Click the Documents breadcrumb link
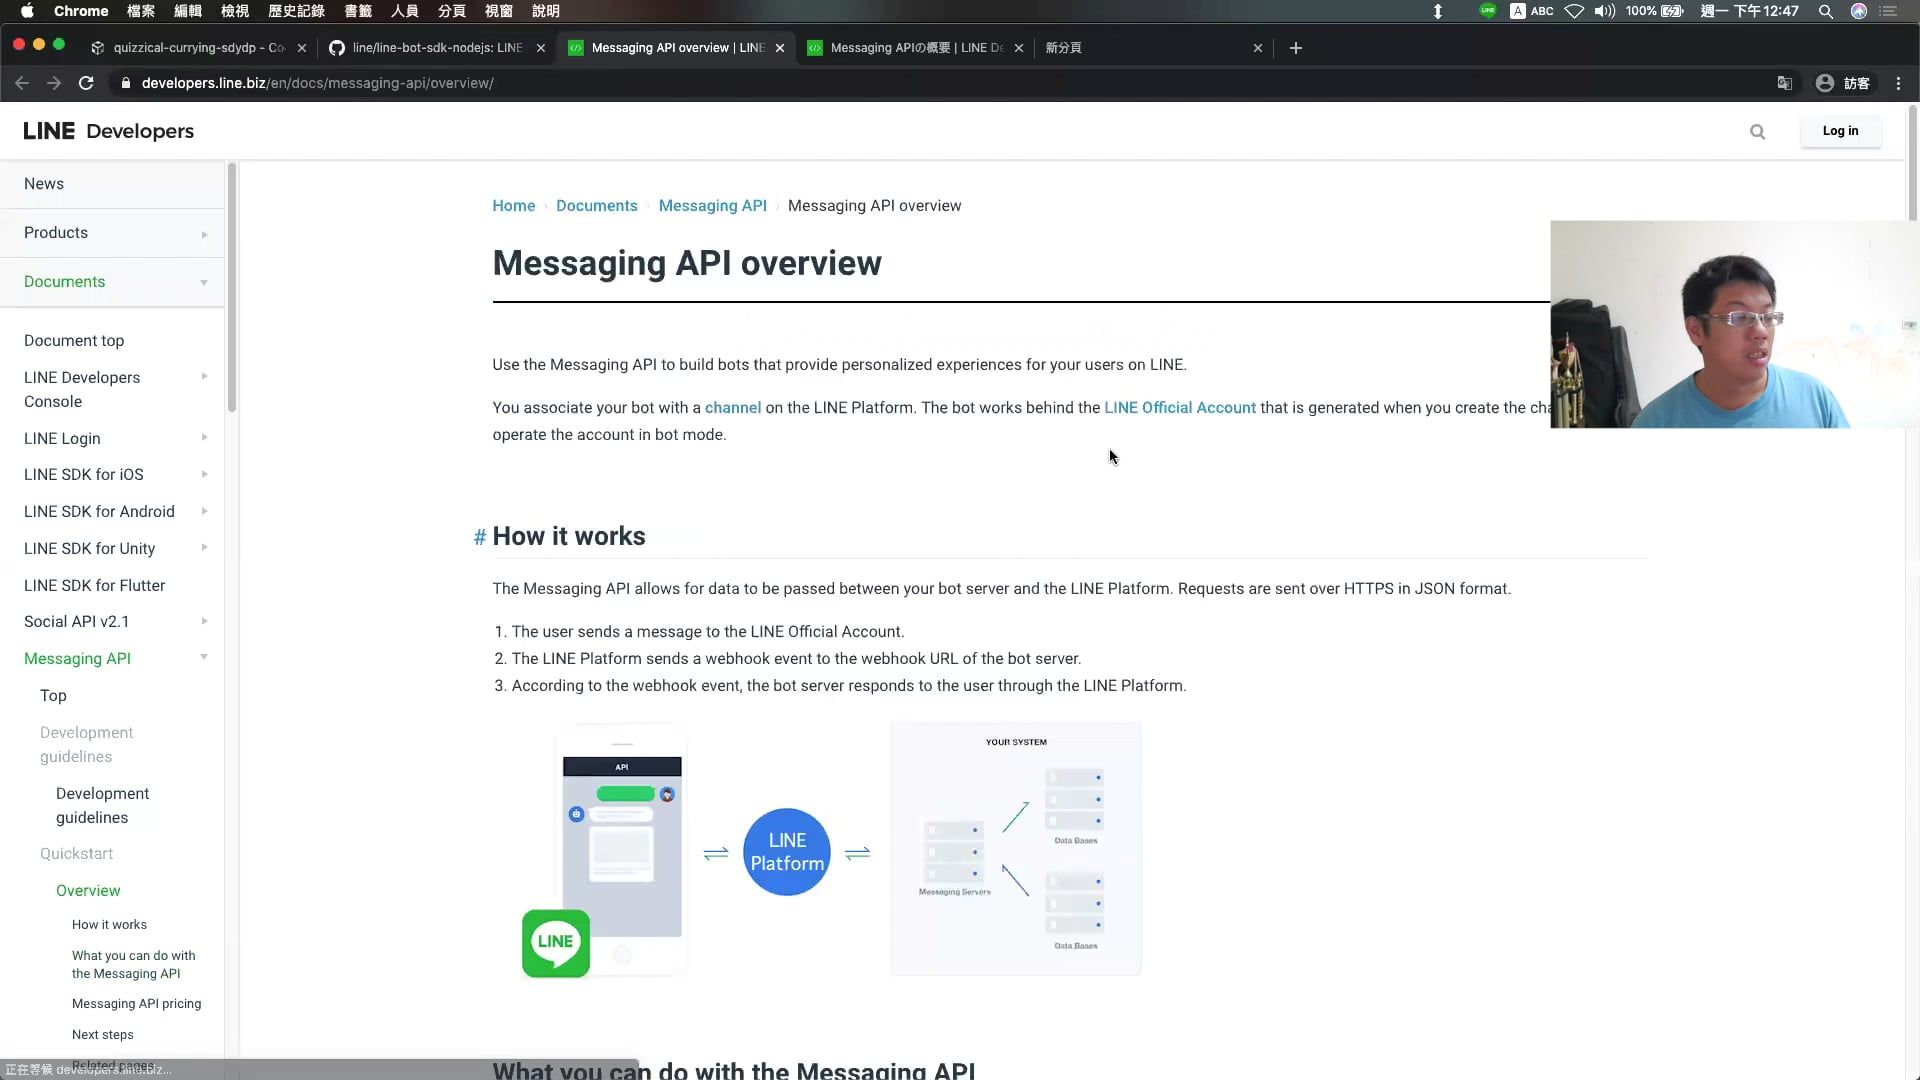 [x=596, y=205]
